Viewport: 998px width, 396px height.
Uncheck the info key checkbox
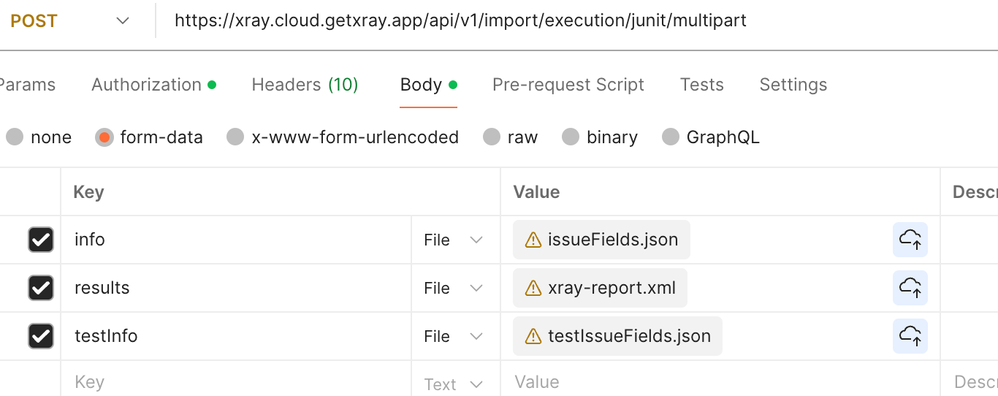point(41,240)
